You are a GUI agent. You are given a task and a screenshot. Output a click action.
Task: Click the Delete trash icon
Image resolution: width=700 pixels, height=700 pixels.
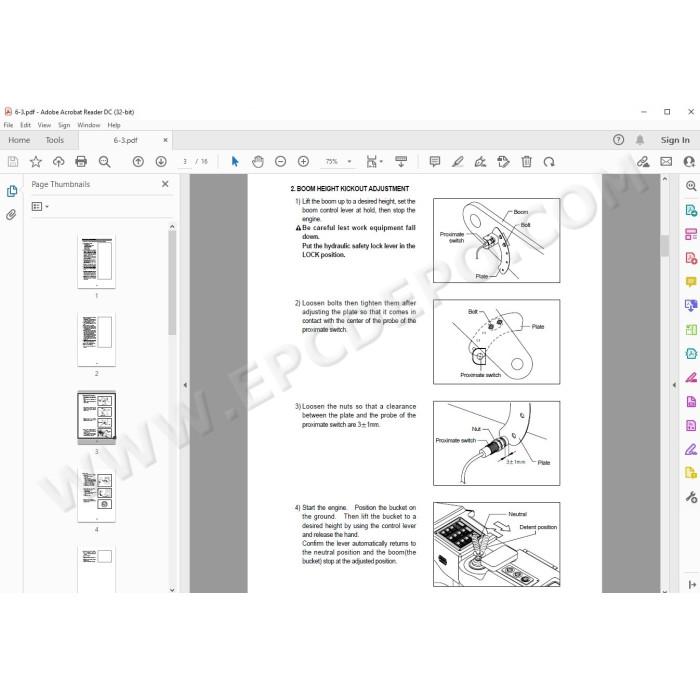pos(526,162)
